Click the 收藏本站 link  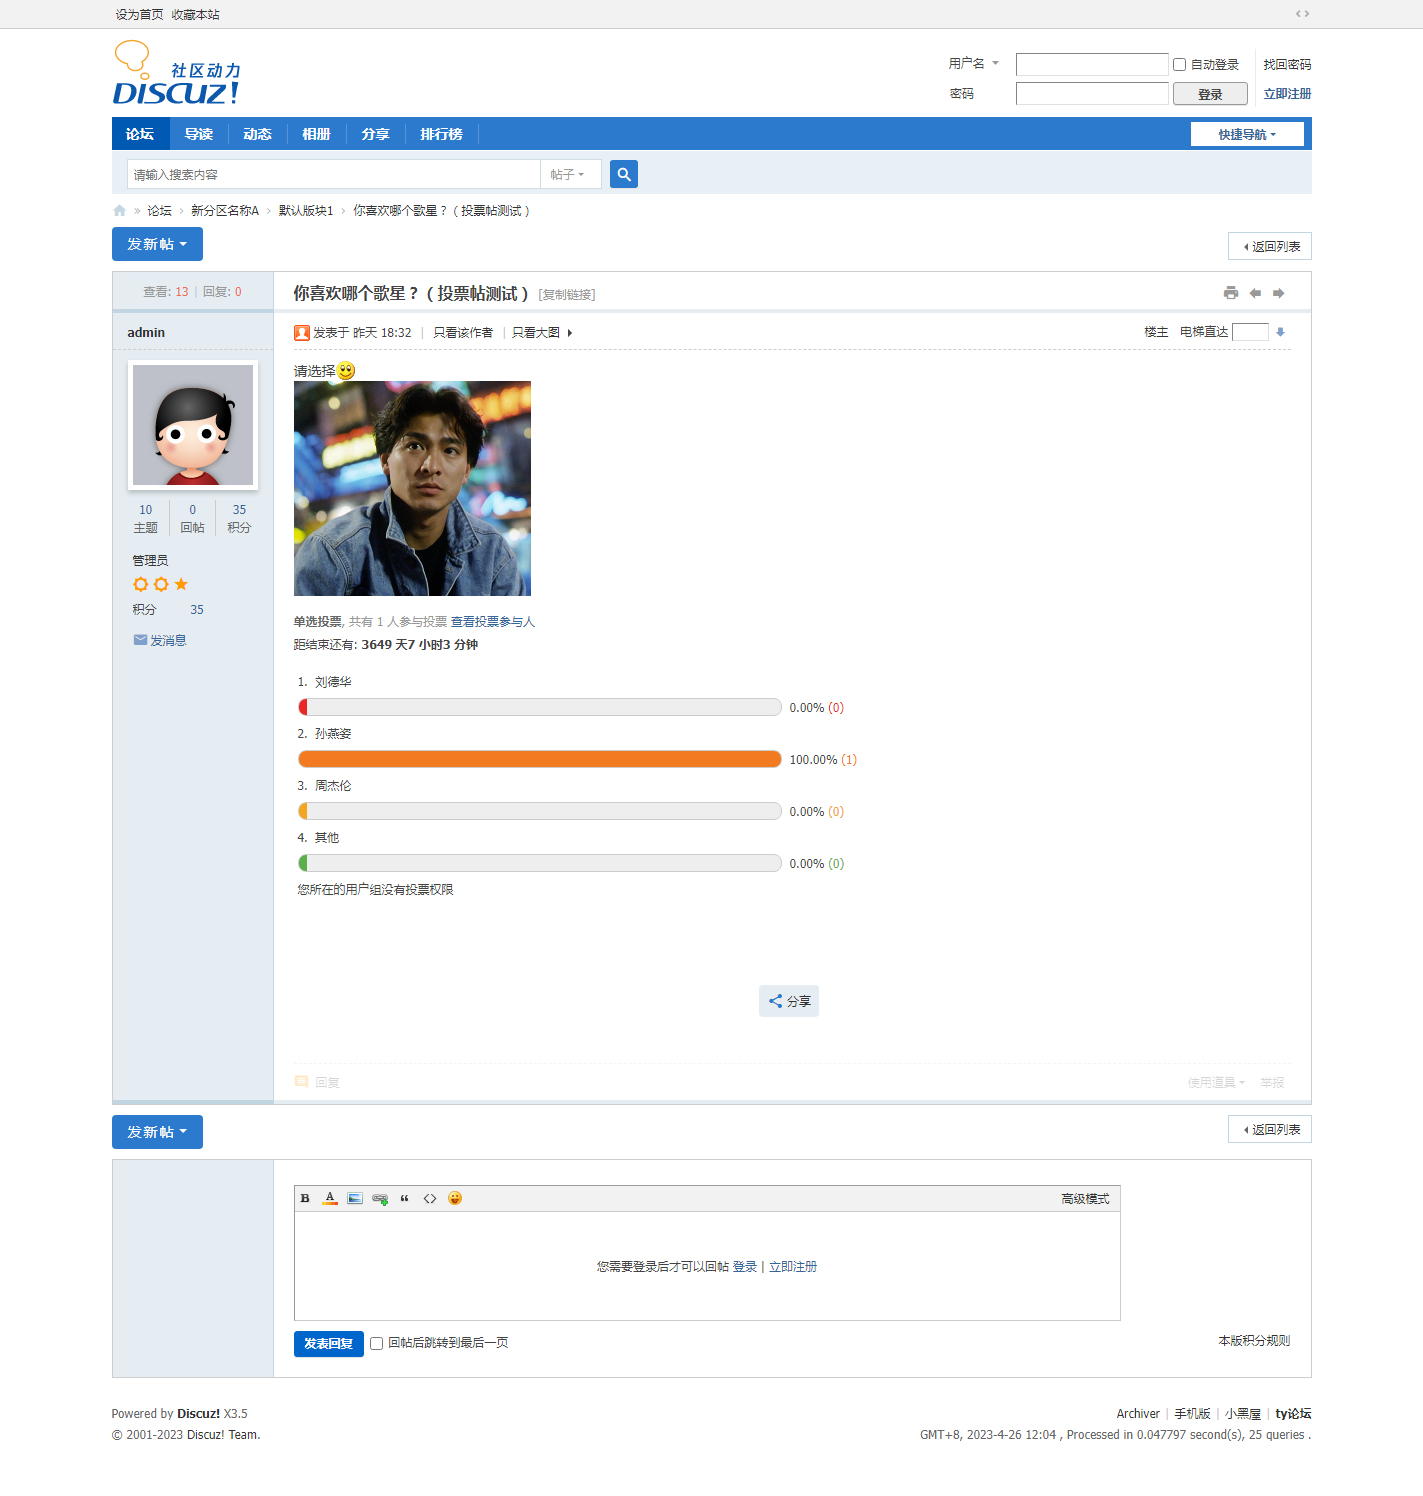(195, 15)
